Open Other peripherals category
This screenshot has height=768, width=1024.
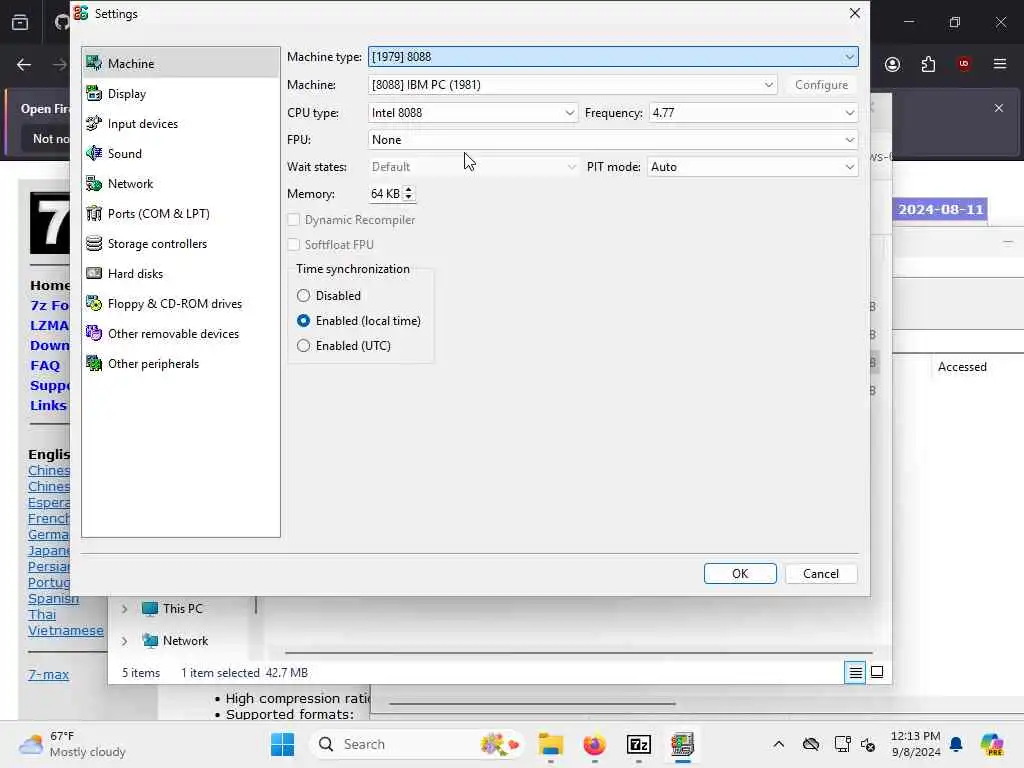(181, 364)
